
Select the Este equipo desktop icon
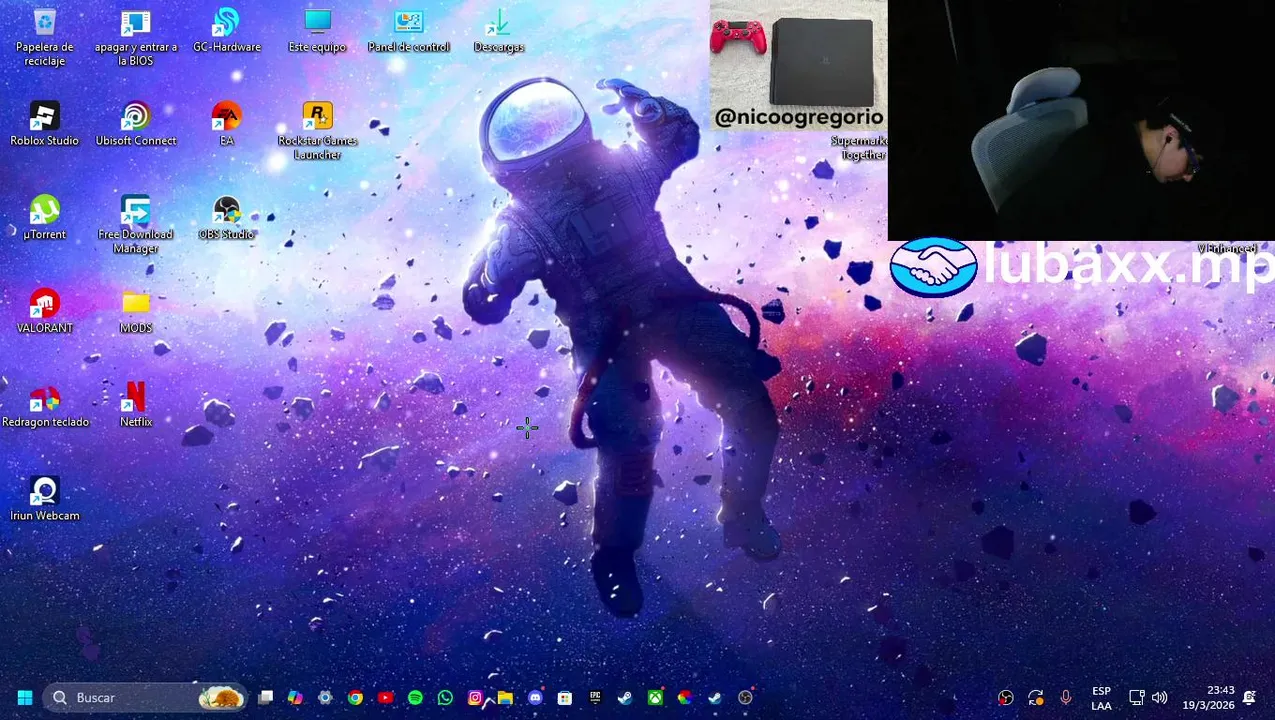(317, 31)
